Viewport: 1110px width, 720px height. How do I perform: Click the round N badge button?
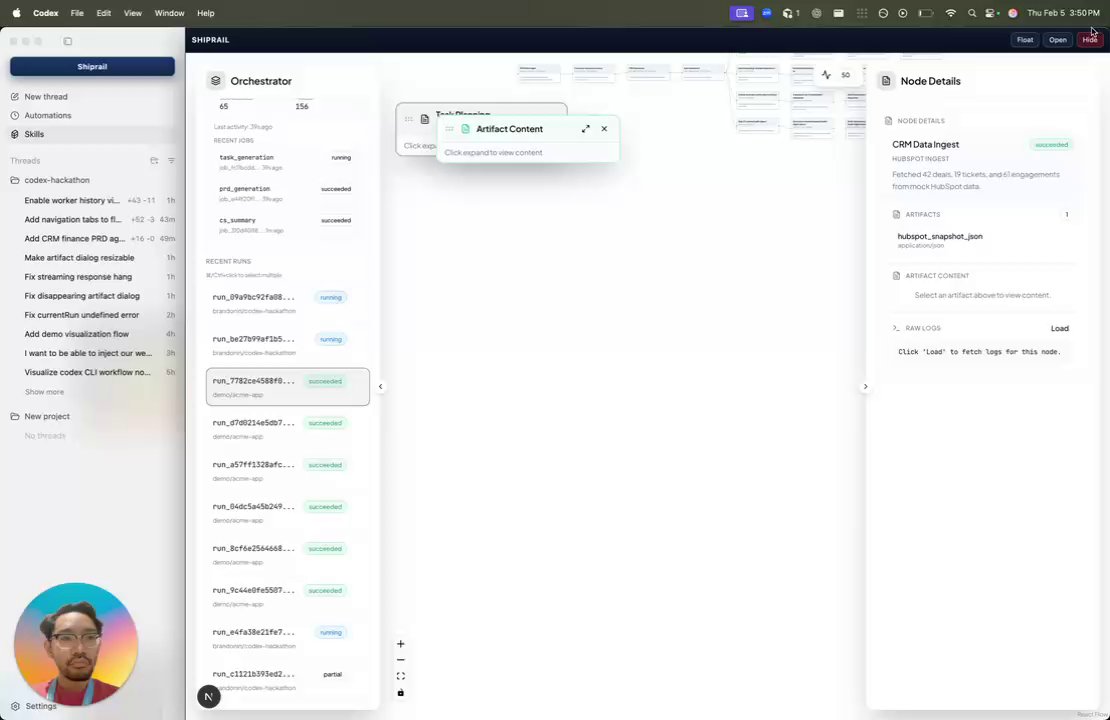point(209,697)
